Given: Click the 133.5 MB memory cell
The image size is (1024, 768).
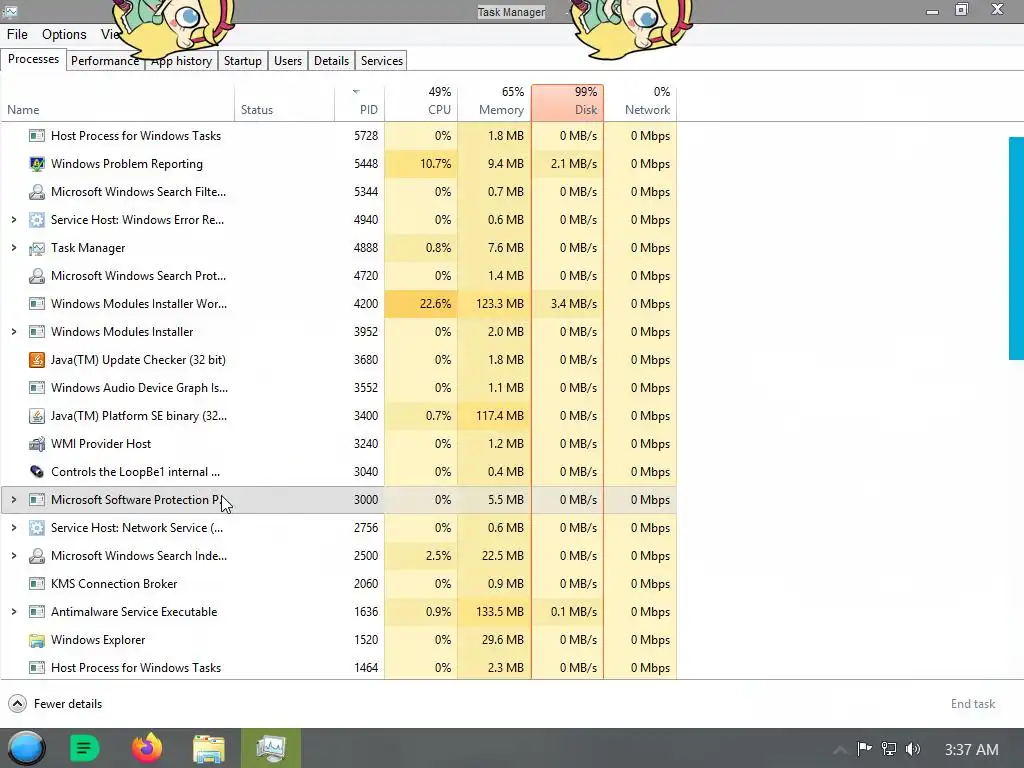Looking at the screenshot, I should click(494, 612).
